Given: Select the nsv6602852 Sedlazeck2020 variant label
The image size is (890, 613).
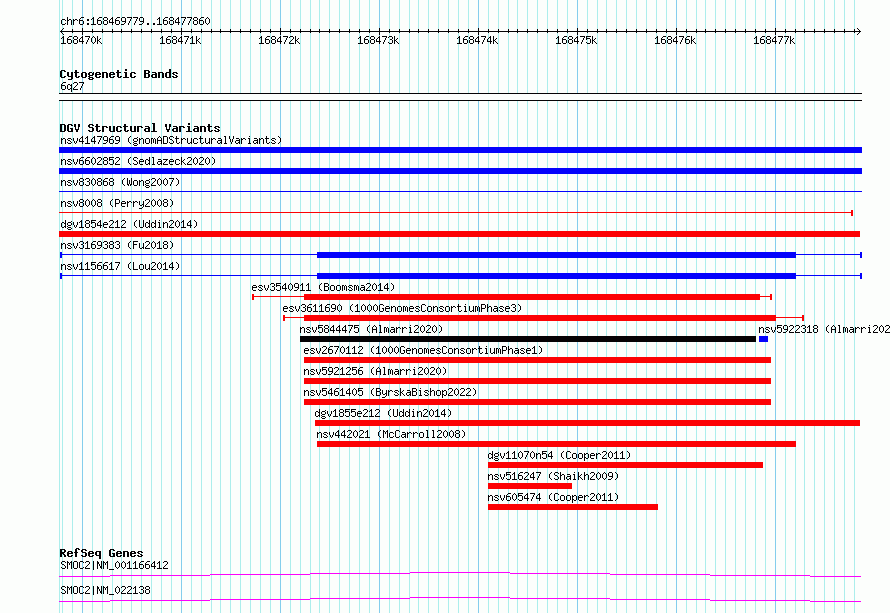Looking at the screenshot, I should pos(138,161).
